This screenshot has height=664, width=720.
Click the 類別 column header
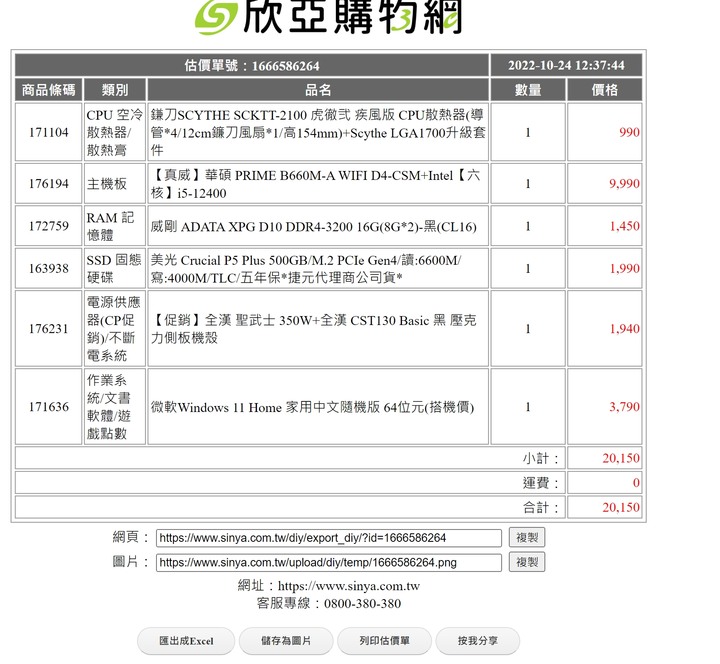coord(115,90)
